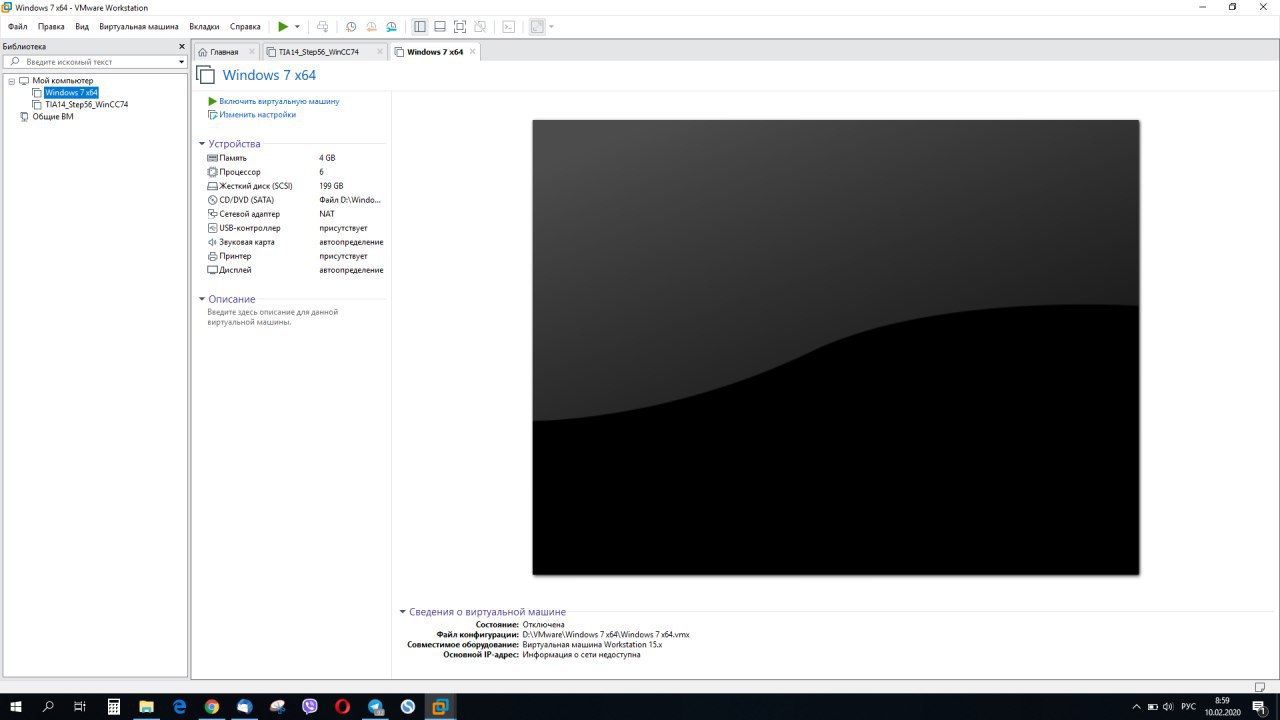Click the stretch guest display icon
This screenshot has width=1280, height=720.
(x=537, y=26)
